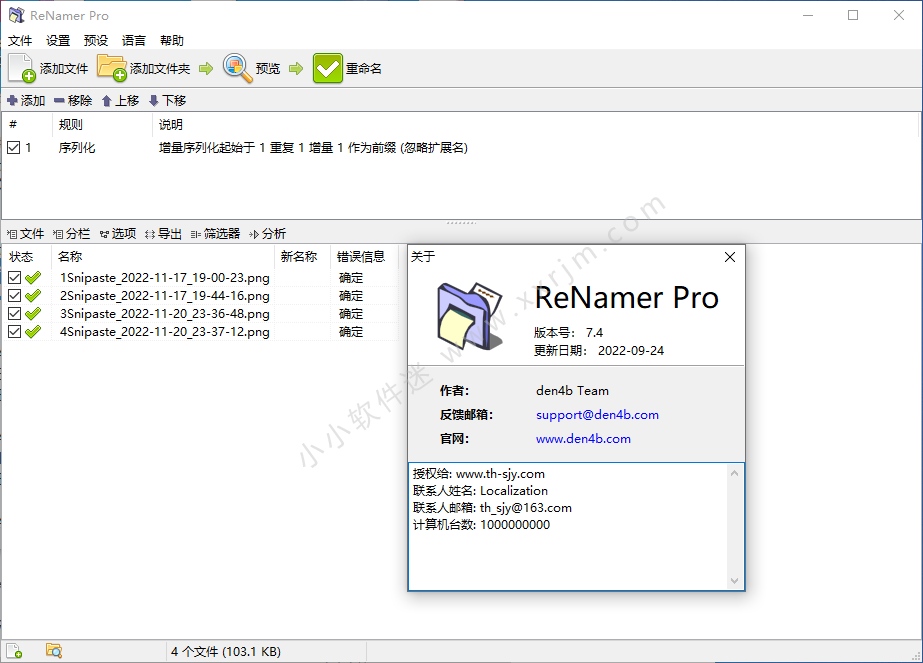Click scroll-up arrow in license info box
The image size is (923, 663).
pyautogui.click(x=734, y=473)
